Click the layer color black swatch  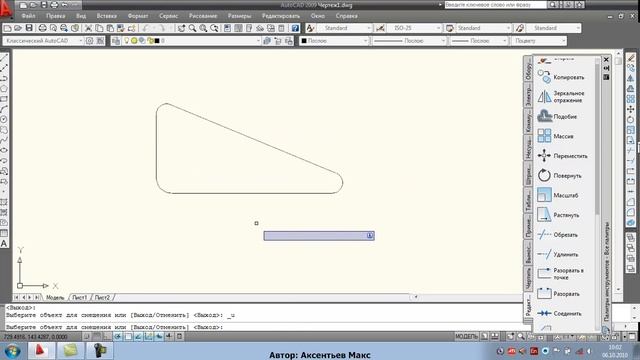point(157,41)
